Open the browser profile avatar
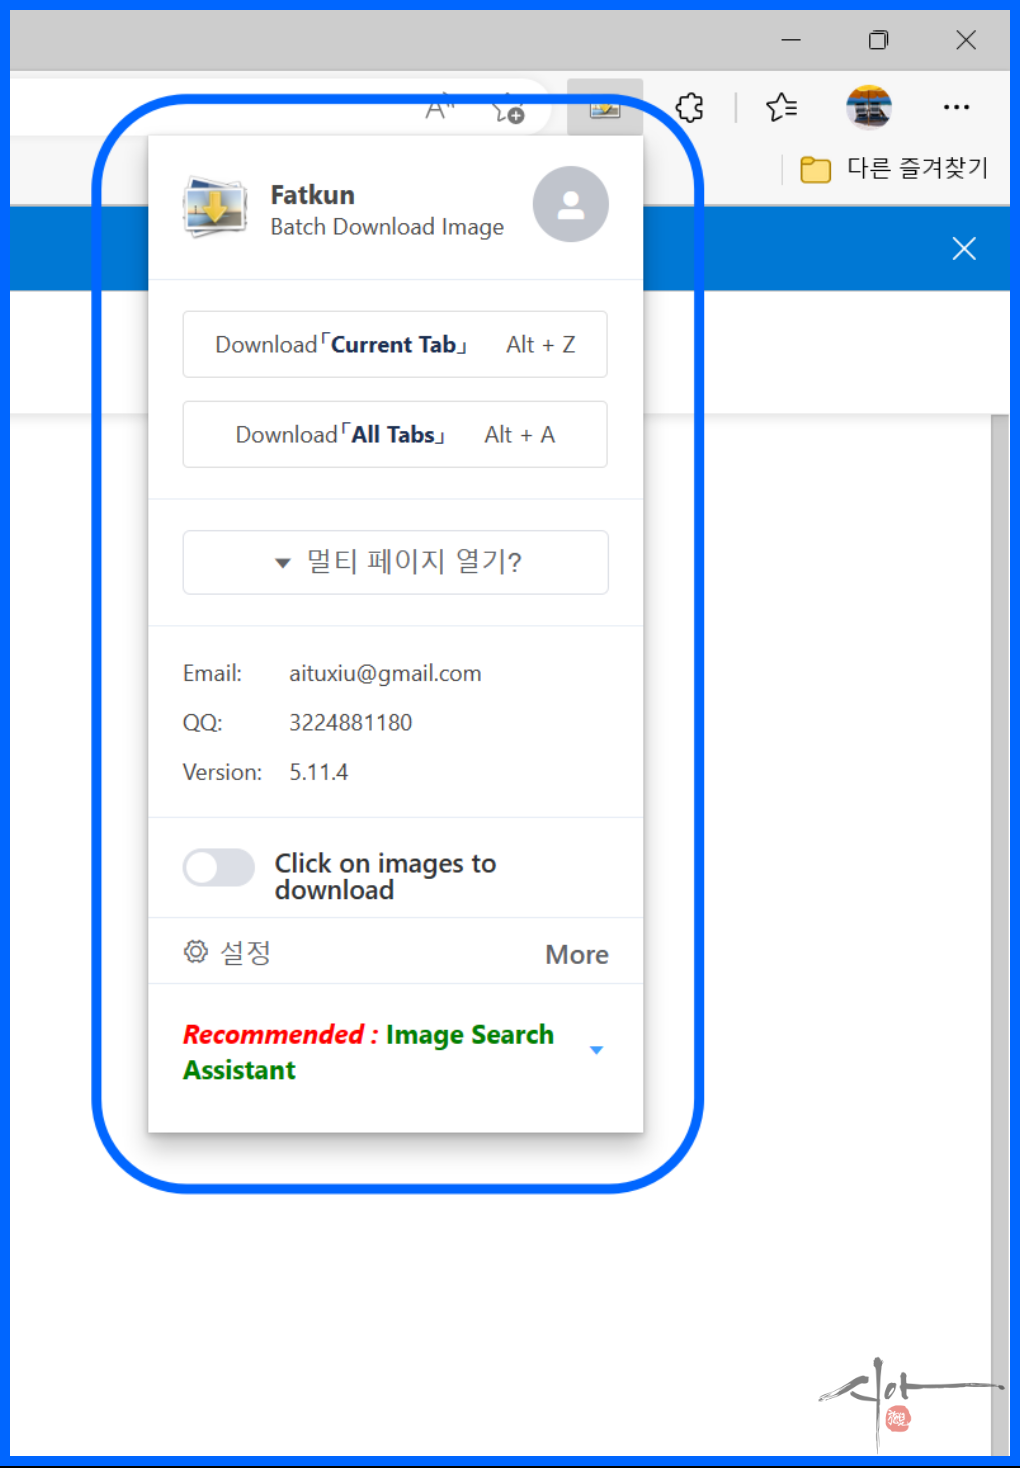 pyautogui.click(x=868, y=107)
